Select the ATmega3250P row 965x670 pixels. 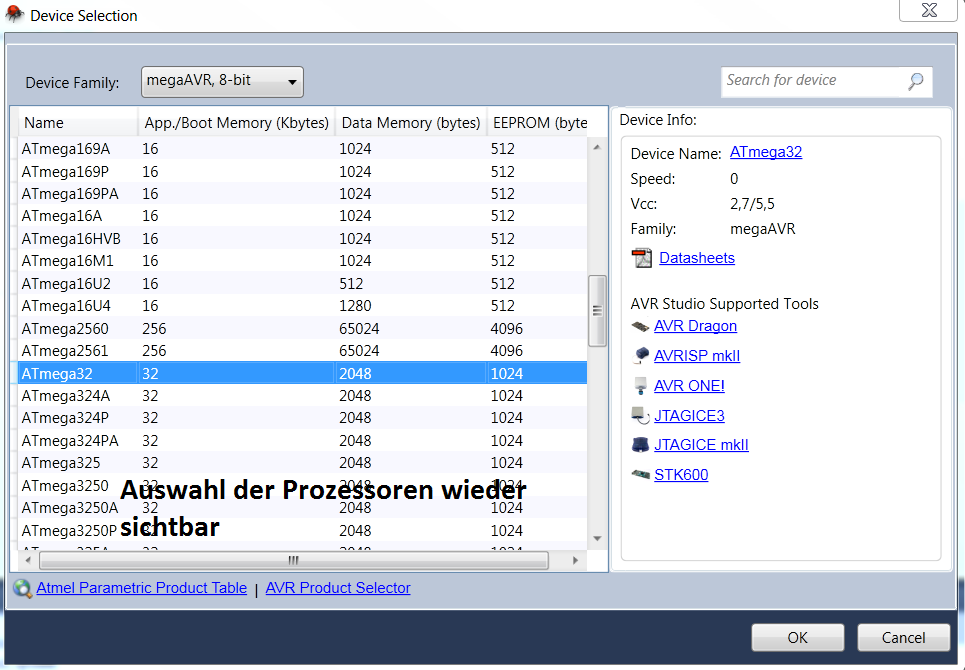302,530
